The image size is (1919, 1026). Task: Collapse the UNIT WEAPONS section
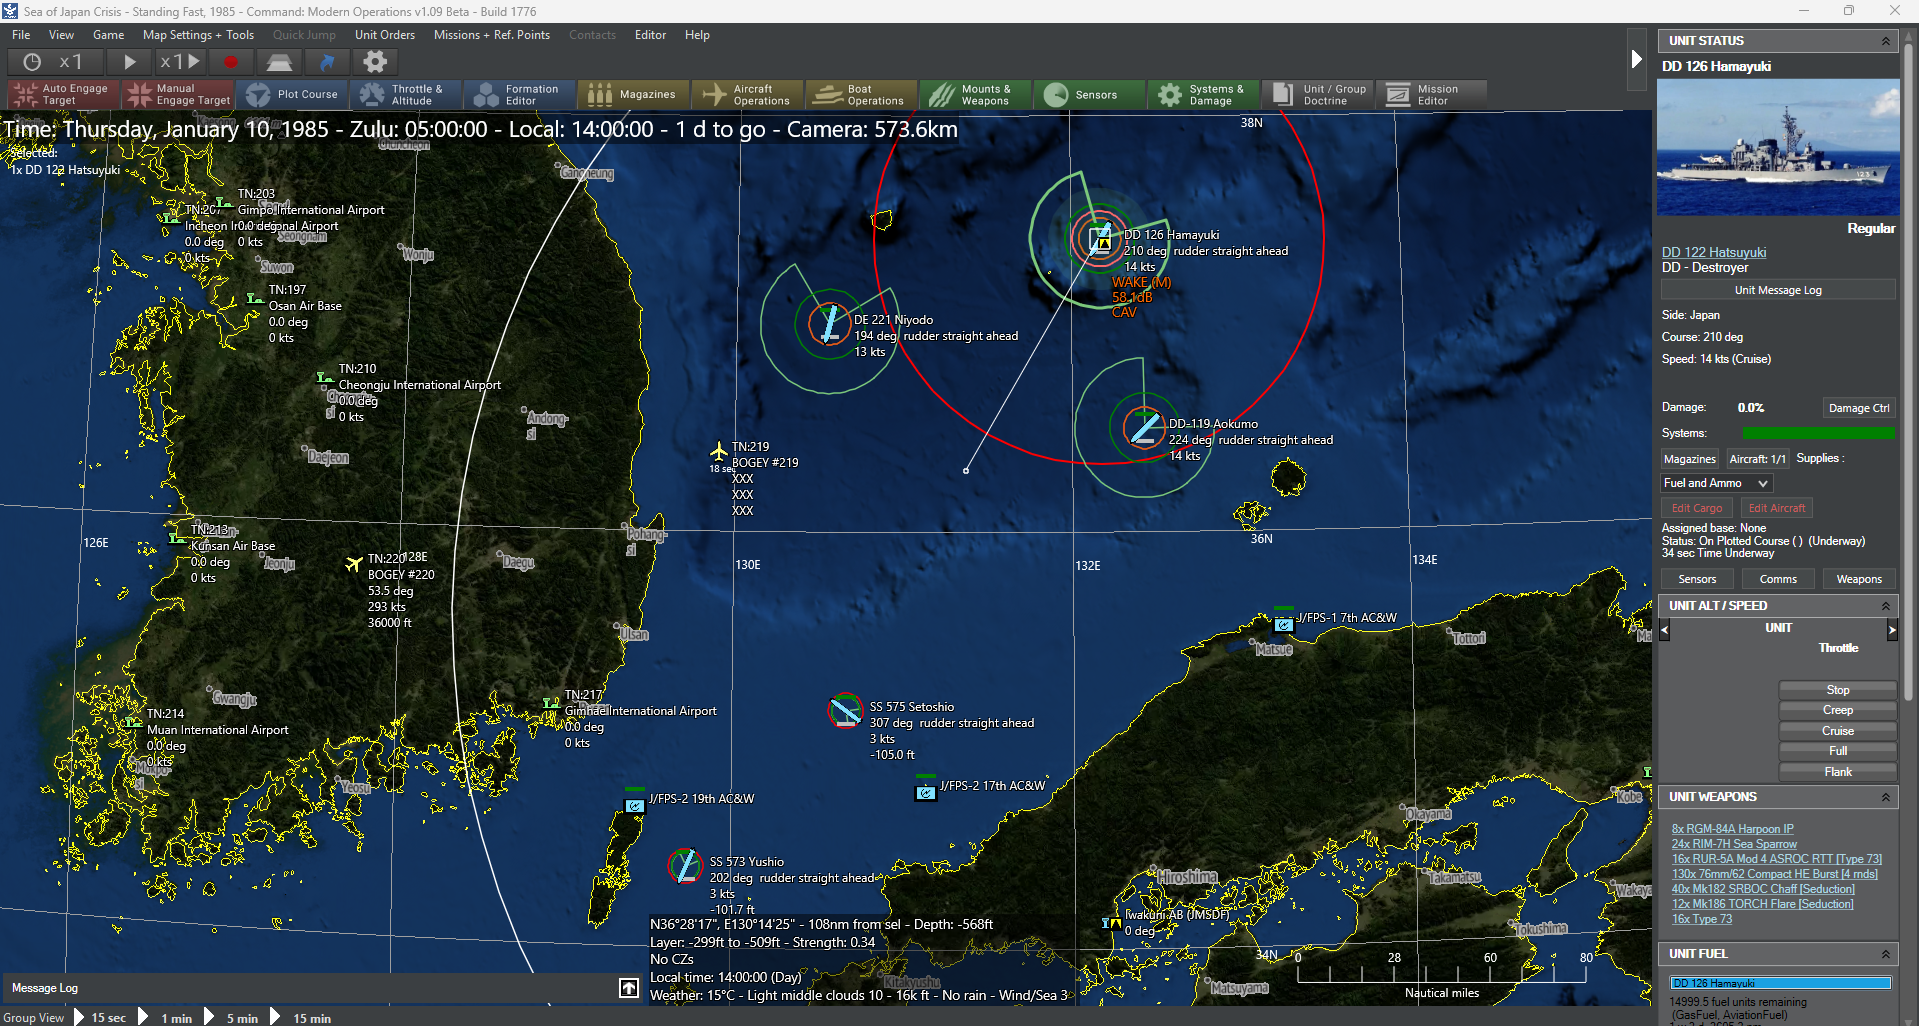click(x=1885, y=797)
